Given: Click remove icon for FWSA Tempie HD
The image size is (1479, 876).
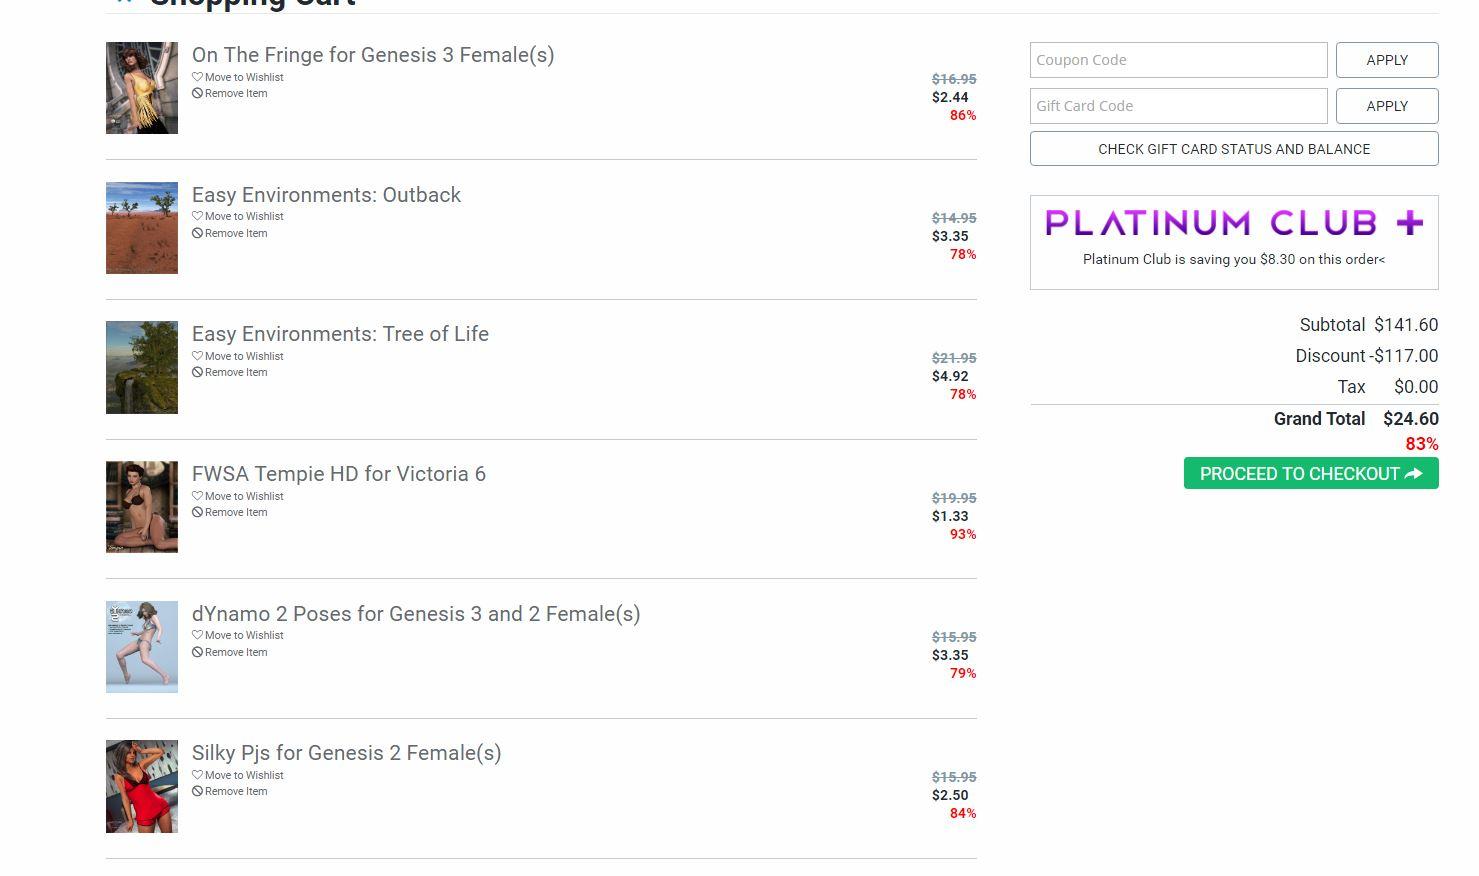Looking at the screenshot, I should pos(197,512).
